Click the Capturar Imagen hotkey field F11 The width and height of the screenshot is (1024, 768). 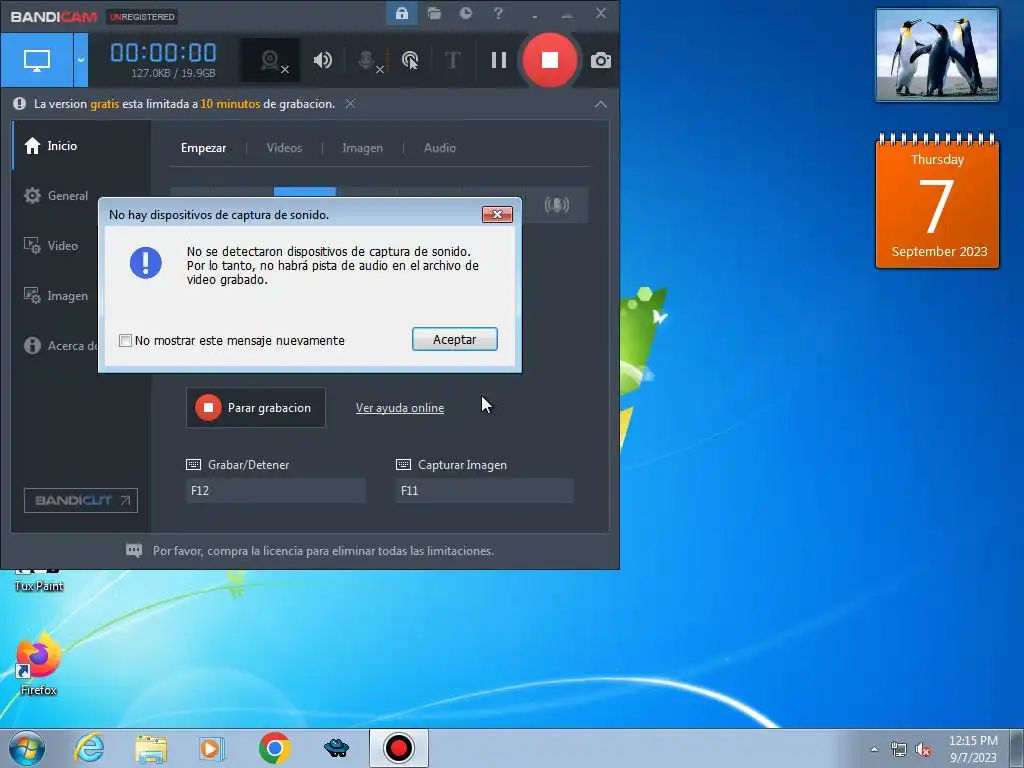(485, 490)
